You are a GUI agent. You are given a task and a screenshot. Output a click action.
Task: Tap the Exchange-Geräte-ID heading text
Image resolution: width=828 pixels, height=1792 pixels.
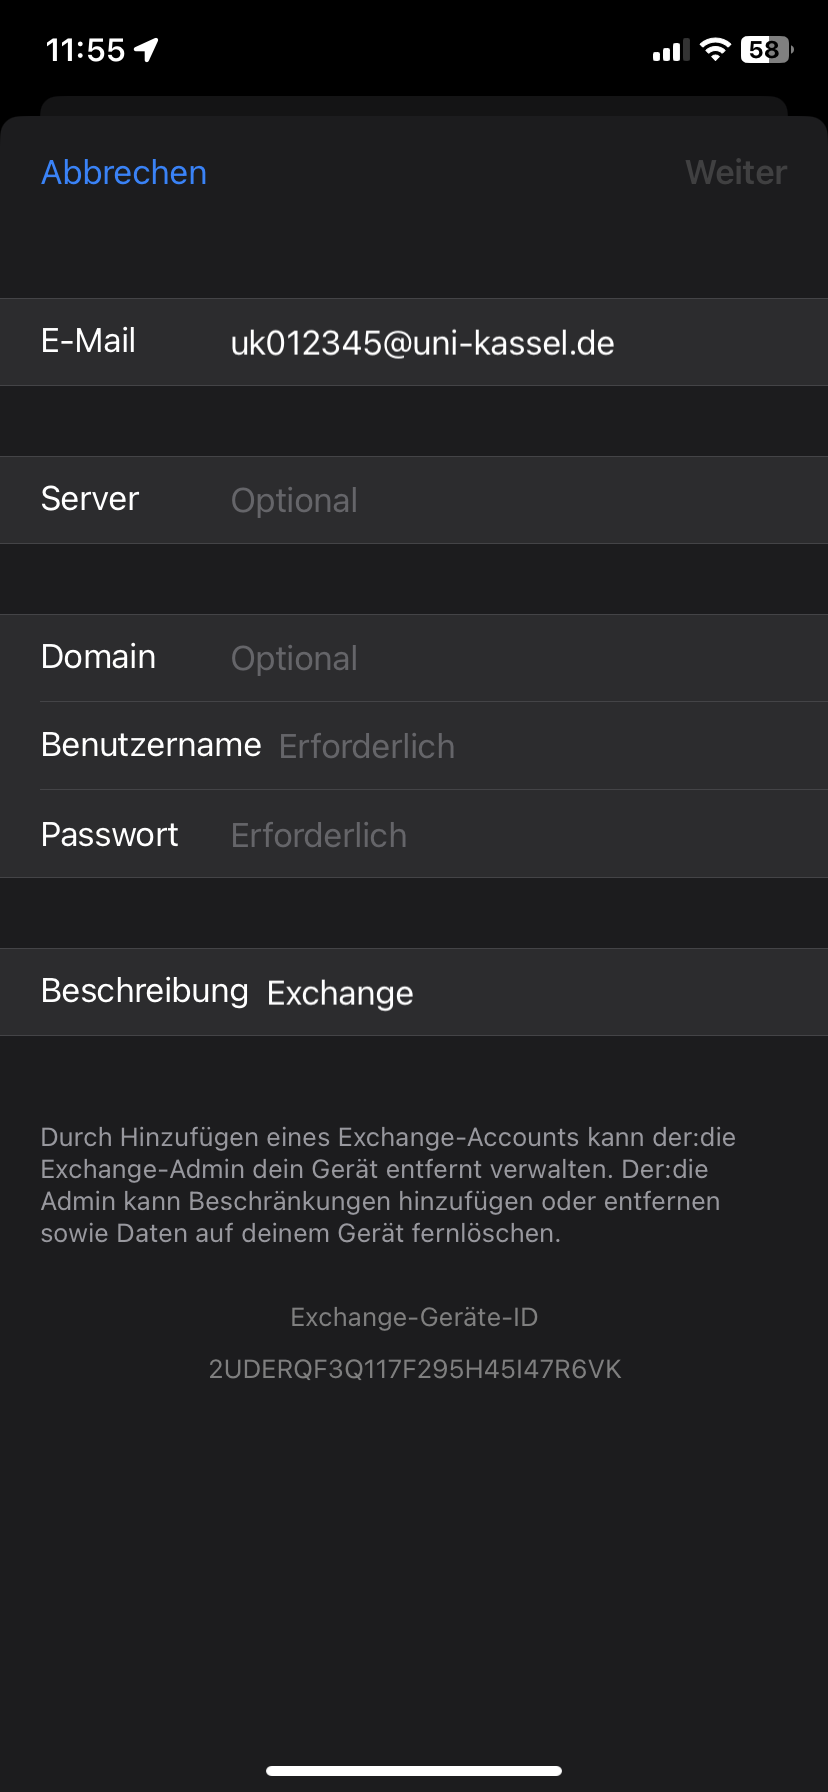(x=414, y=1317)
